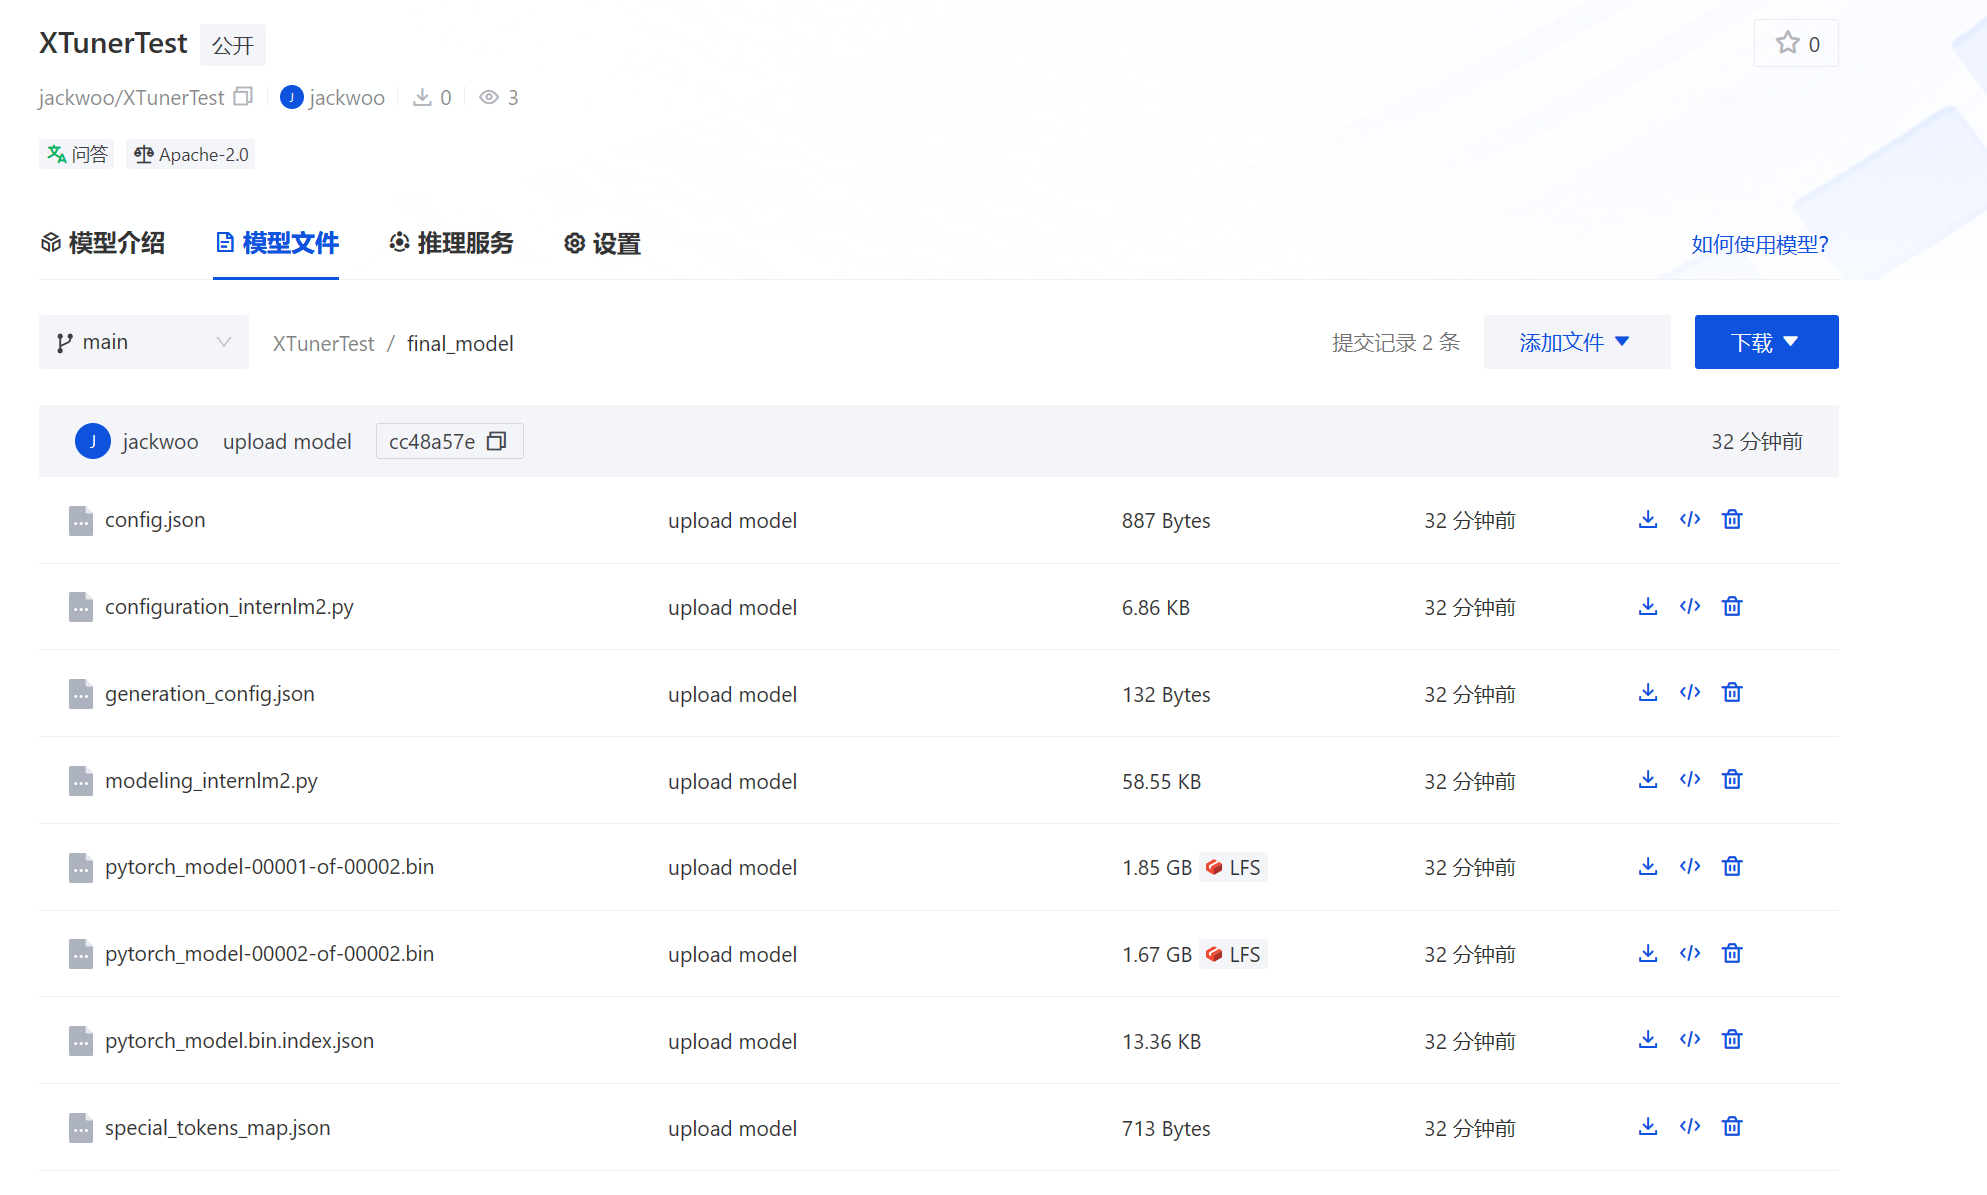1987x1195 pixels.
Task: View raw code of special_tokens_map.json
Action: coord(1690,1126)
